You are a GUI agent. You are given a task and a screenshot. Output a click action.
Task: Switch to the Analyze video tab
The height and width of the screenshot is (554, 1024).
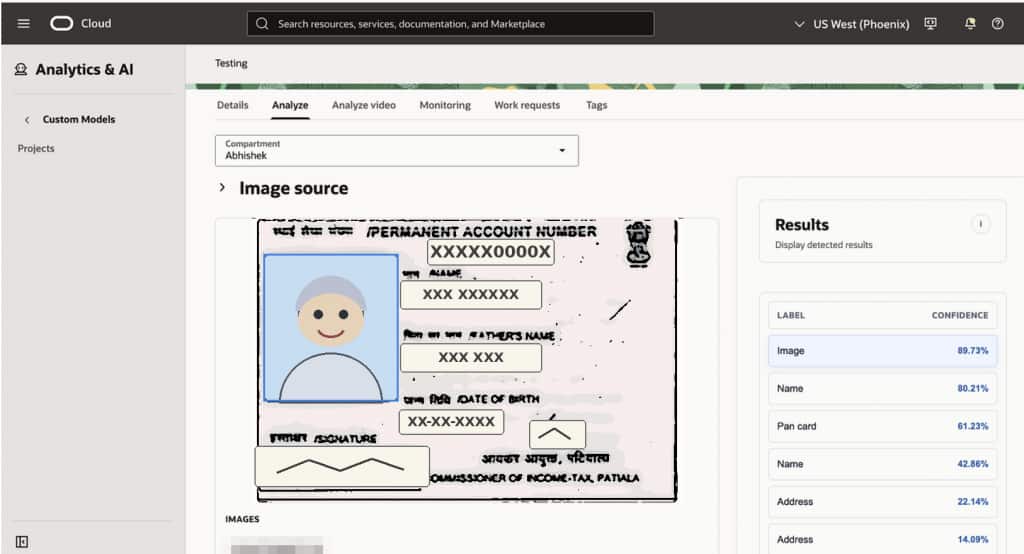click(x=364, y=105)
